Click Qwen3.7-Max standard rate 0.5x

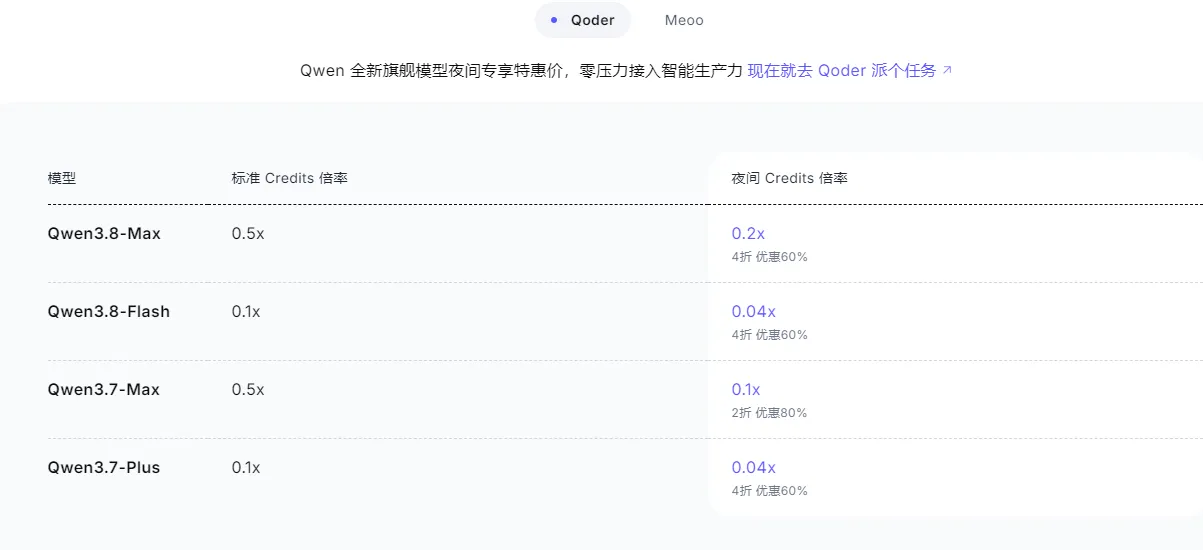(x=248, y=389)
